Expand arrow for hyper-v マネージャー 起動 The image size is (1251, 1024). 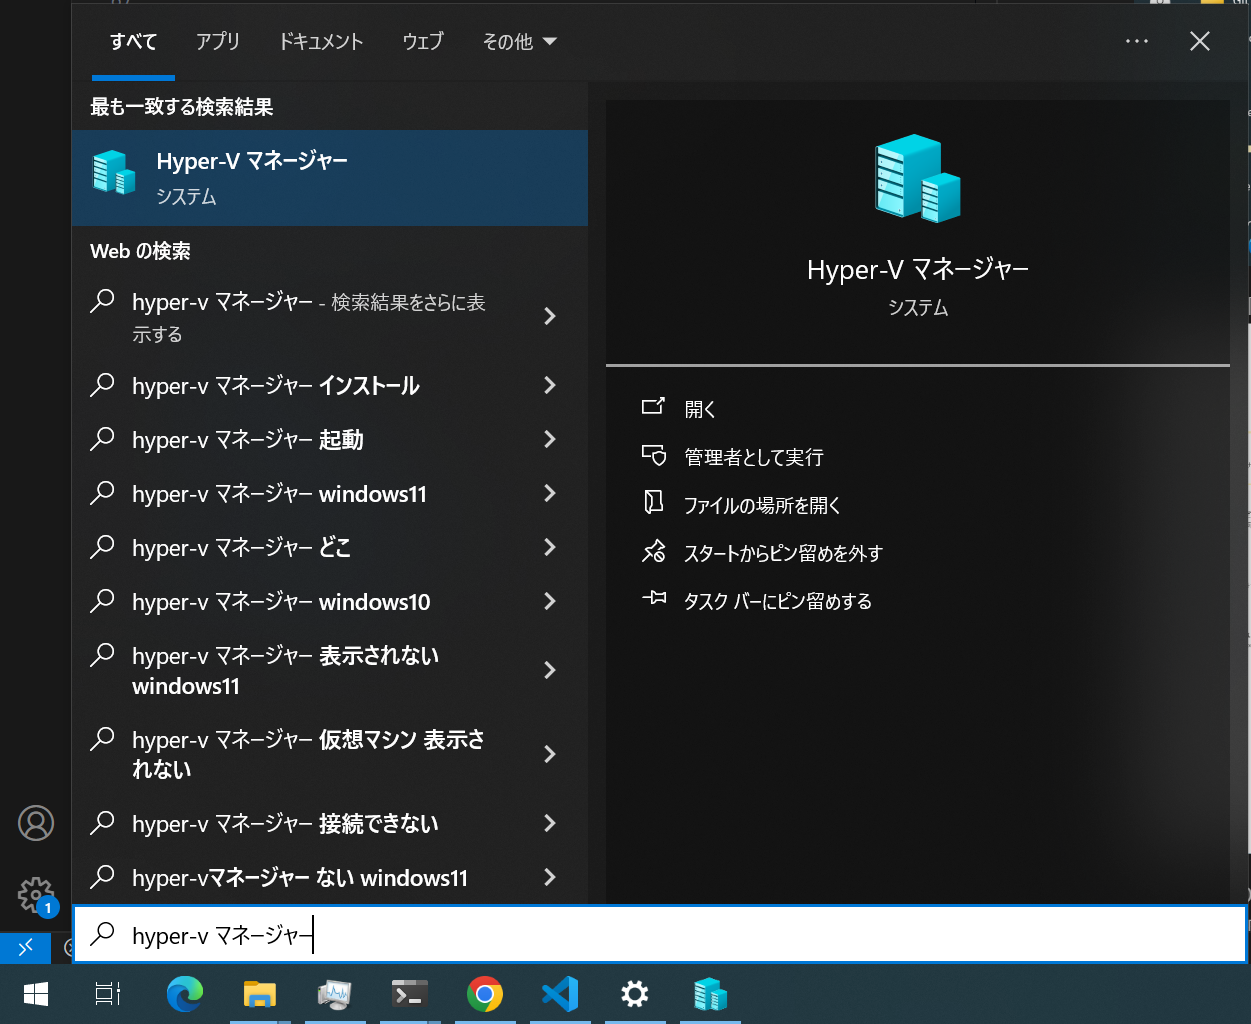coord(549,439)
